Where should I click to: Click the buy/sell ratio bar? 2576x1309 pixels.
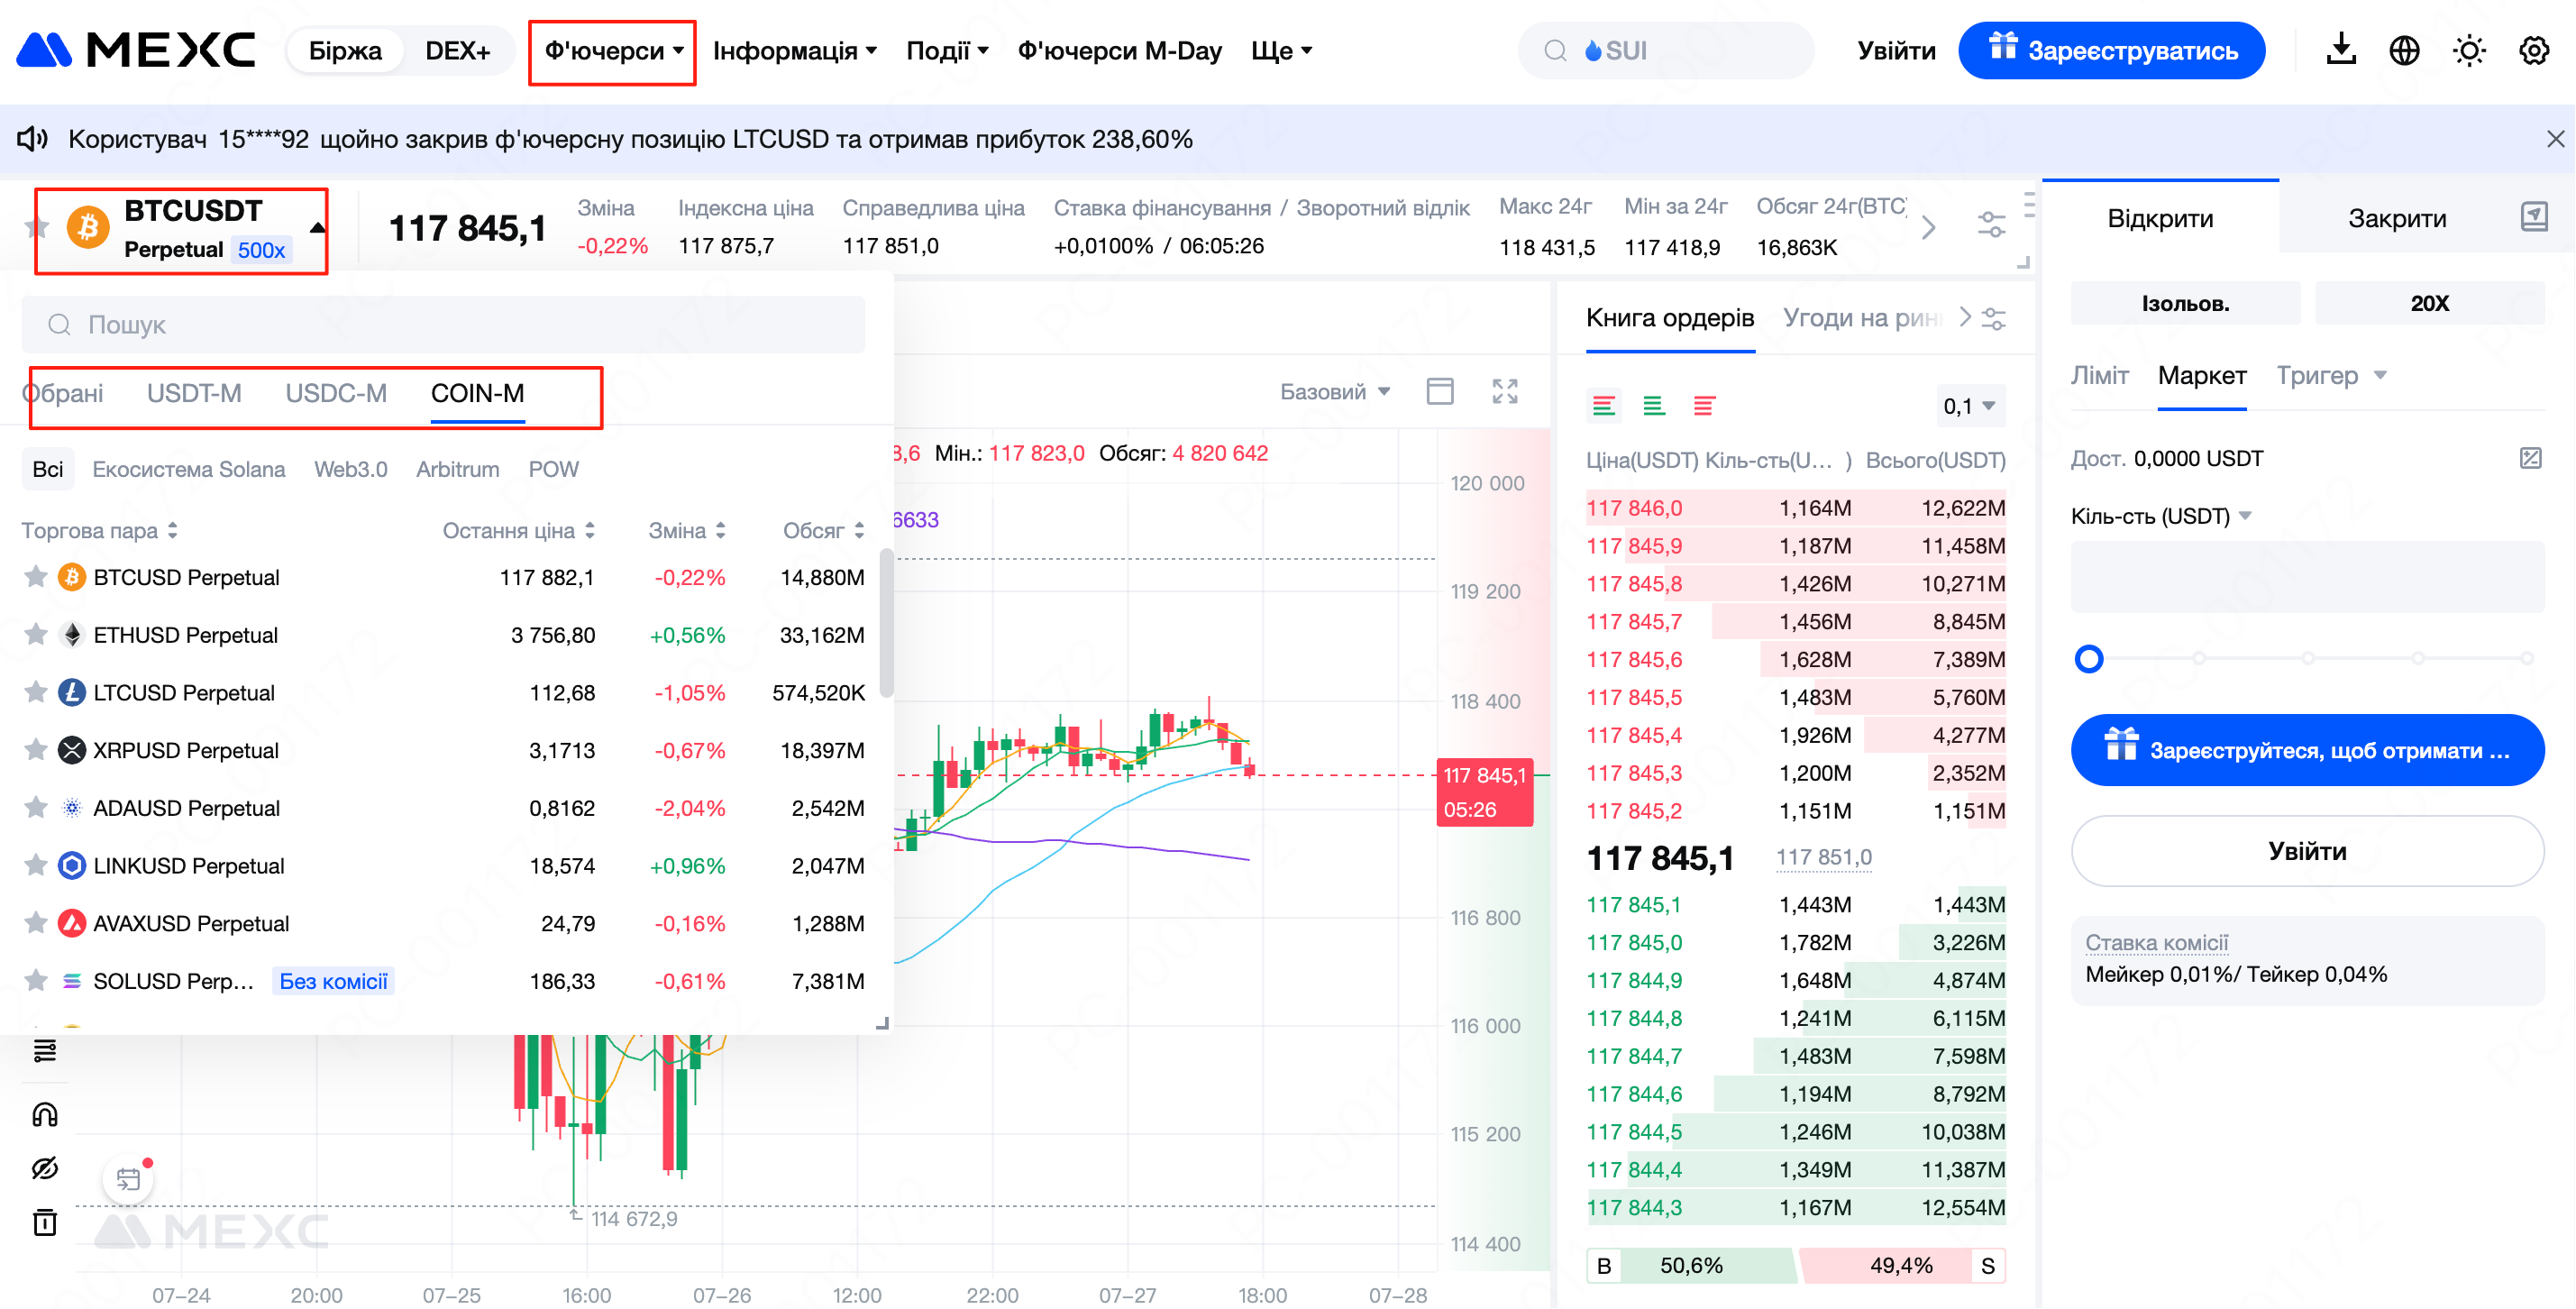[1795, 1265]
